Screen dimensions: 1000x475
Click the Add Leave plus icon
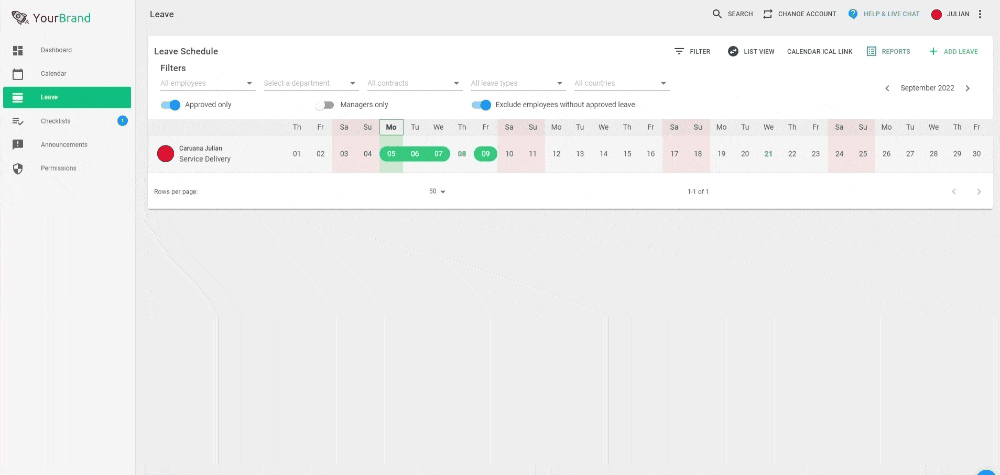tap(933, 52)
